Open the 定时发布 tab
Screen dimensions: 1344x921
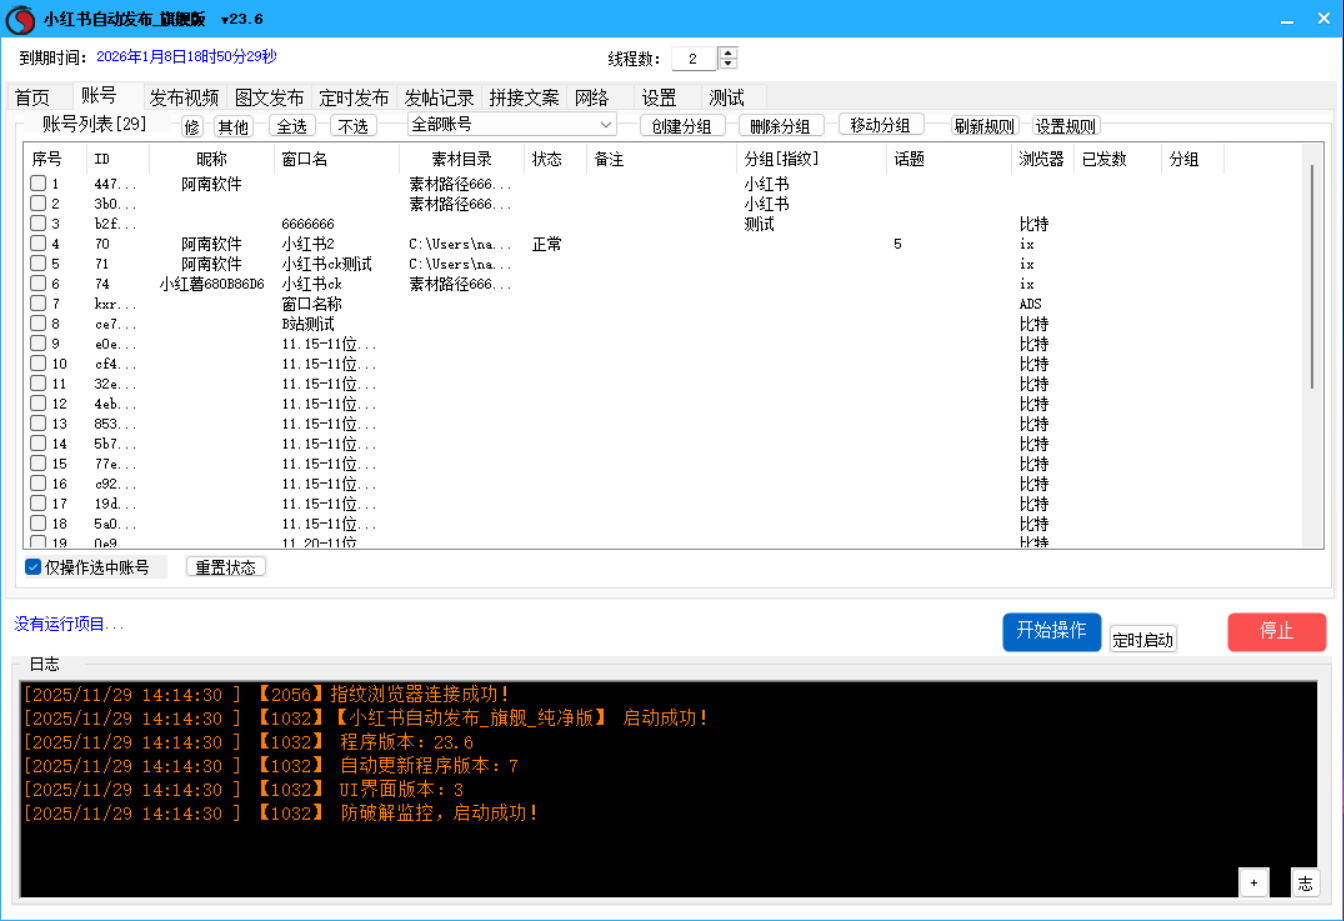354,98
